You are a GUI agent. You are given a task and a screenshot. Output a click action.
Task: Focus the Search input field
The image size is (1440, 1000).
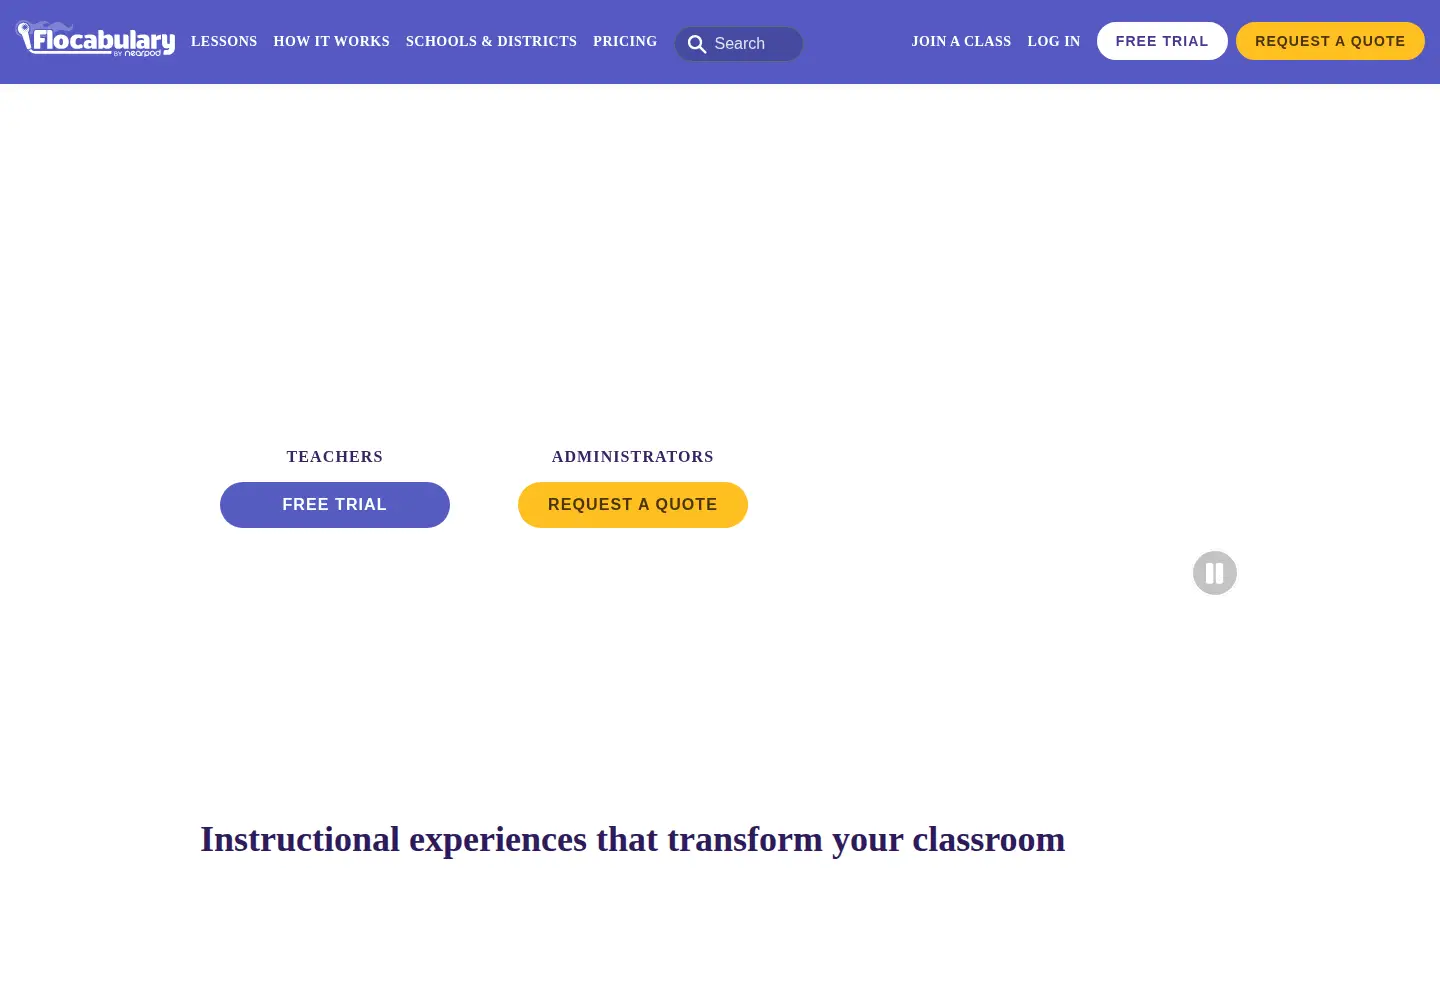point(739,44)
